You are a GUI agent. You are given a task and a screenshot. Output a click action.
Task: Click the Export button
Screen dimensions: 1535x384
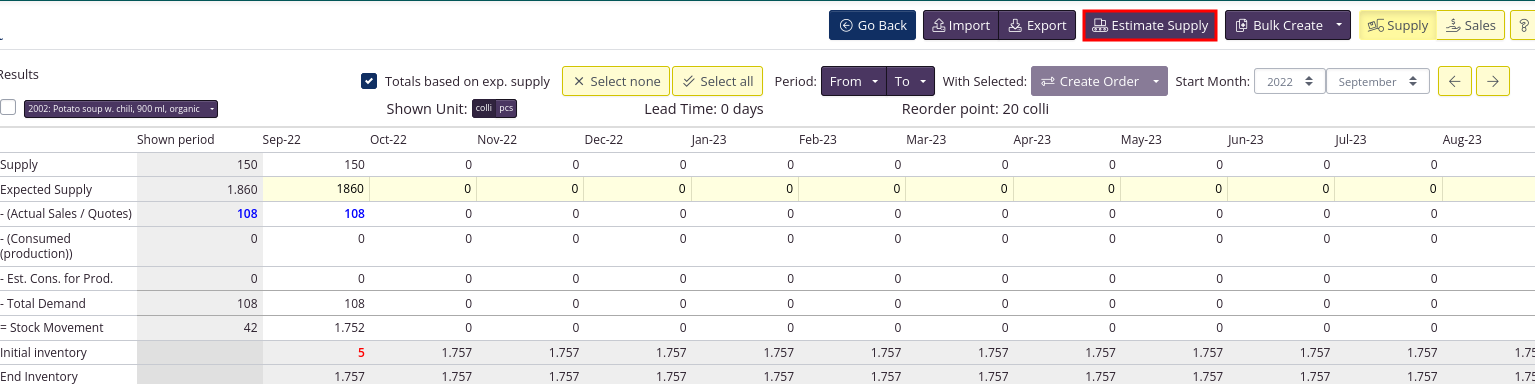click(x=1037, y=25)
